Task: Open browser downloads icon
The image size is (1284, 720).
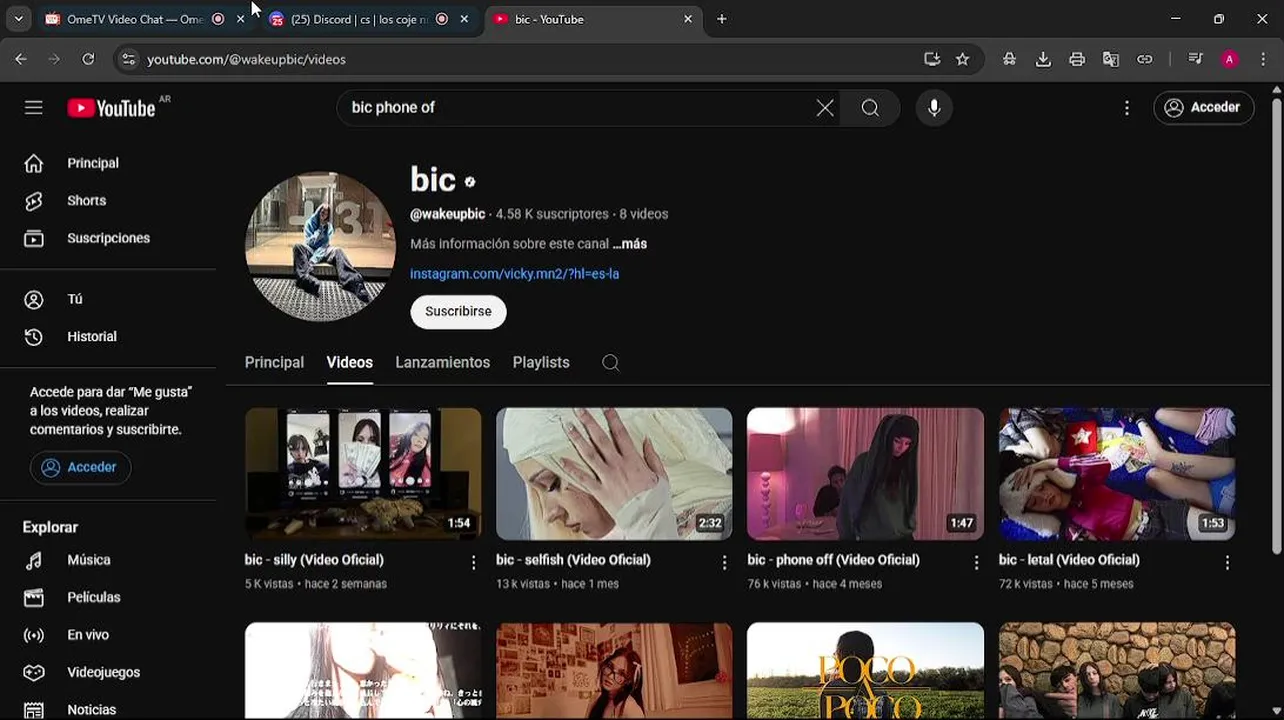Action: [x=1043, y=59]
